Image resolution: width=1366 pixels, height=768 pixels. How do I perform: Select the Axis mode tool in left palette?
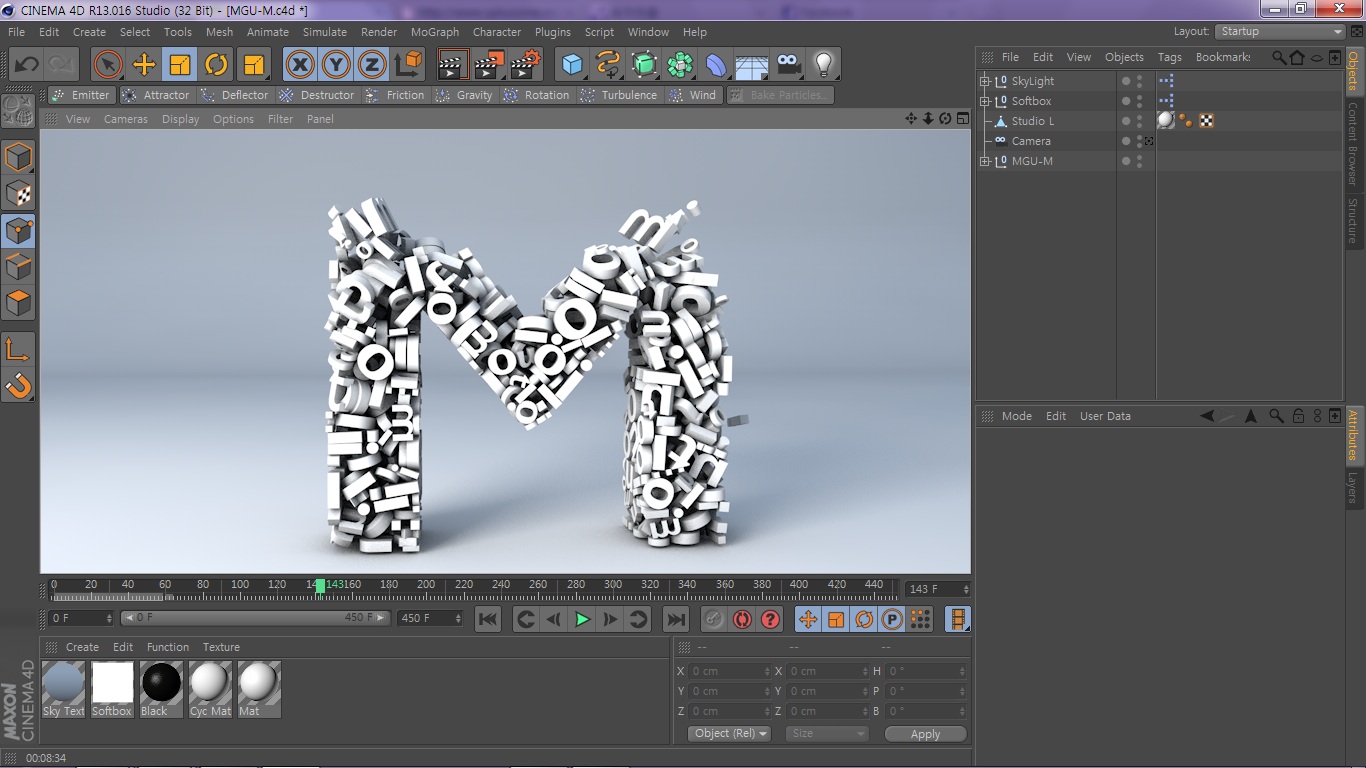19,349
